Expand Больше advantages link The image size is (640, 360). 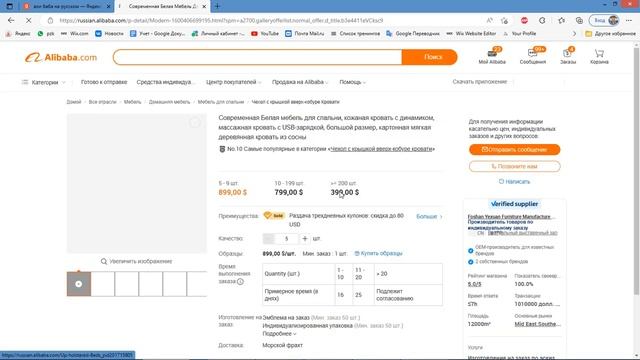coord(429,216)
